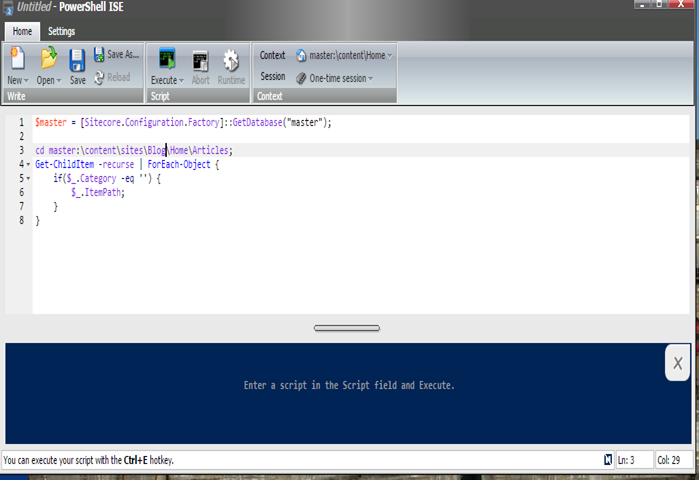Click the session paperclip icon

[301, 78]
